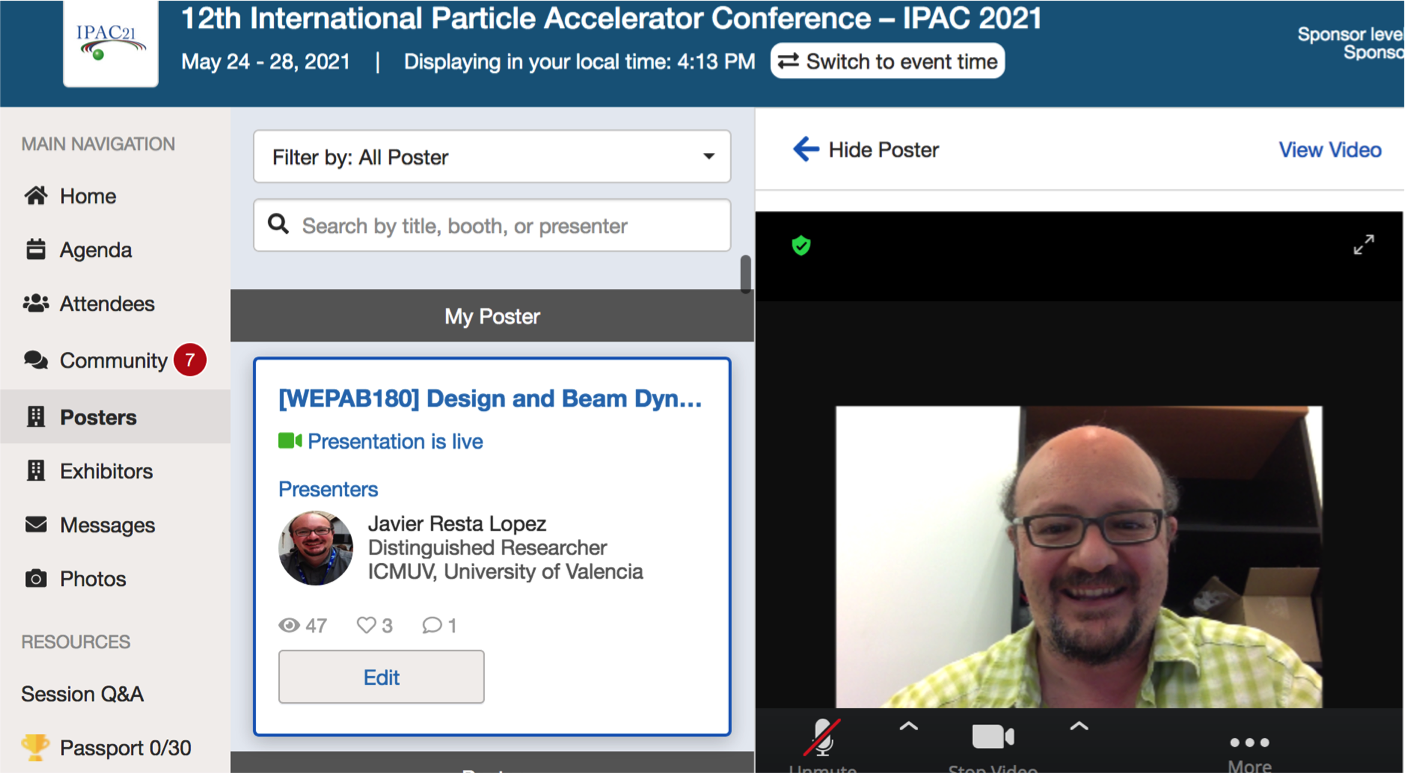Click the Presenters label
Screen dimensions: 1405x773
328,490
